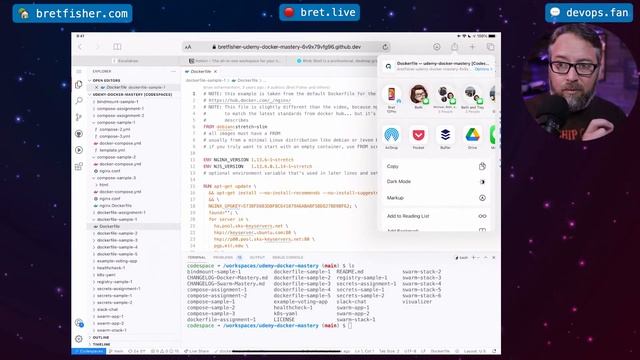Screen dimensions: 640x360
Task: Open compose-2.yml in the explorer
Action: (115, 129)
